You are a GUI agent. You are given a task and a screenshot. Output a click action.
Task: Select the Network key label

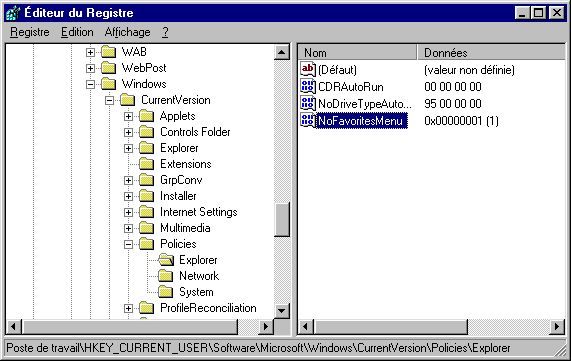[x=199, y=276]
